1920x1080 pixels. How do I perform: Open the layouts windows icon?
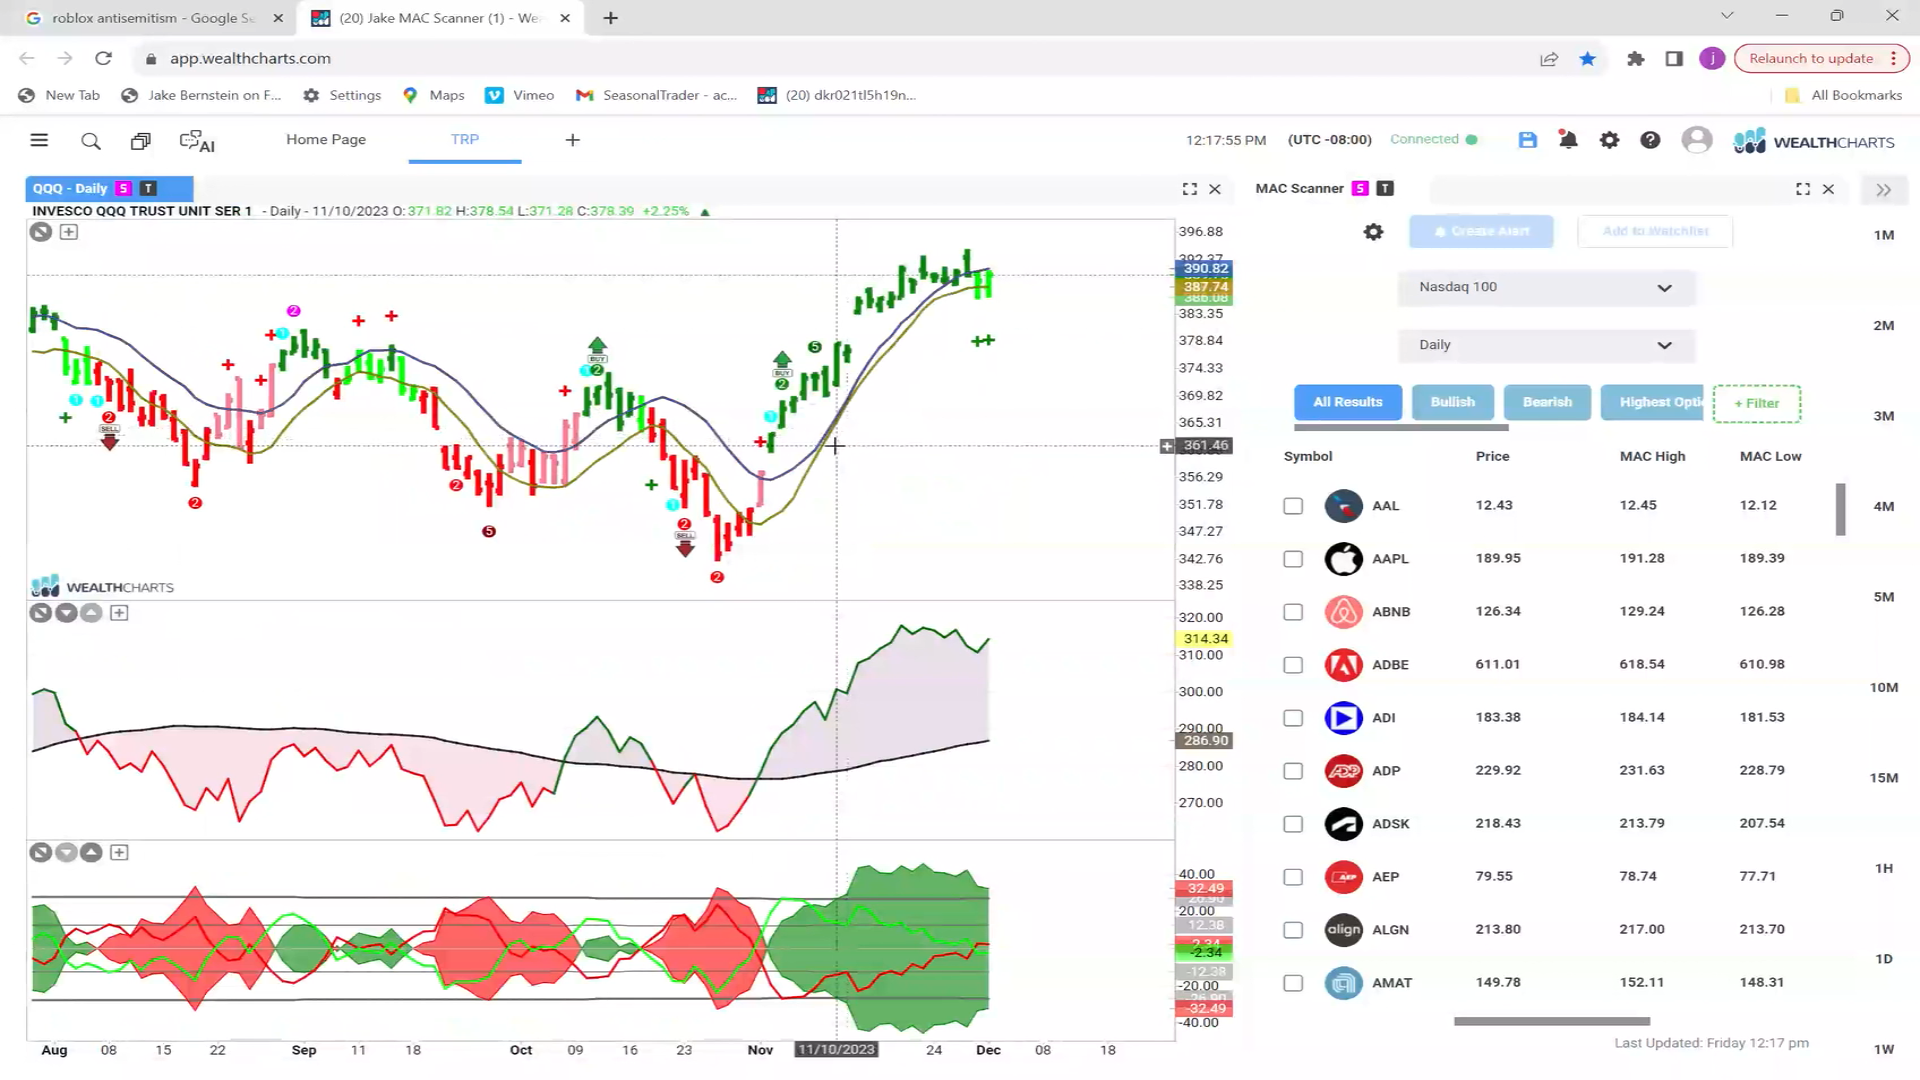click(141, 141)
